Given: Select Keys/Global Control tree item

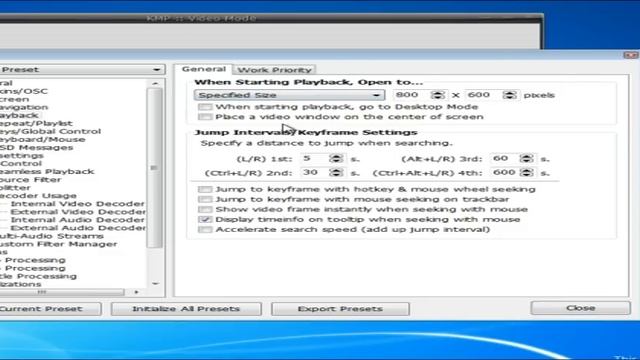Looking at the screenshot, I should (50, 131).
